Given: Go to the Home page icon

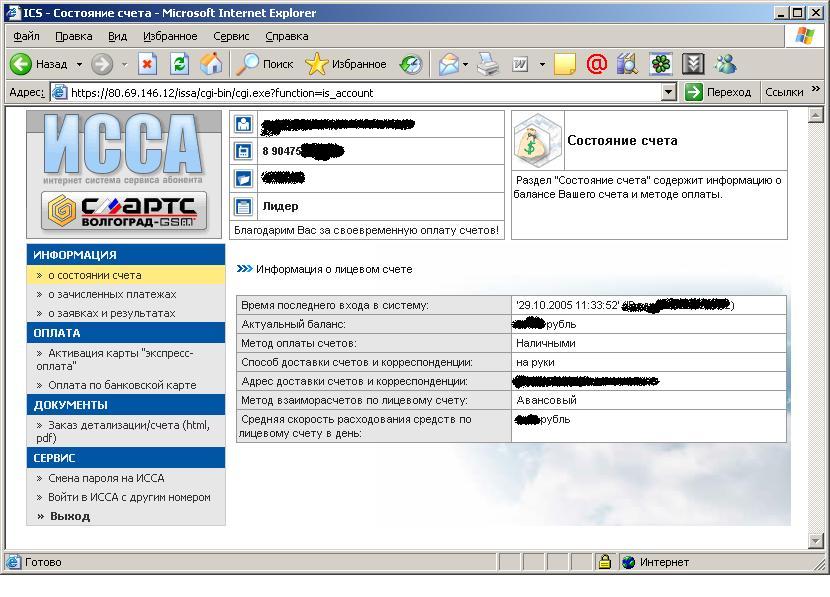Looking at the screenshot, I should pos(211,64).
